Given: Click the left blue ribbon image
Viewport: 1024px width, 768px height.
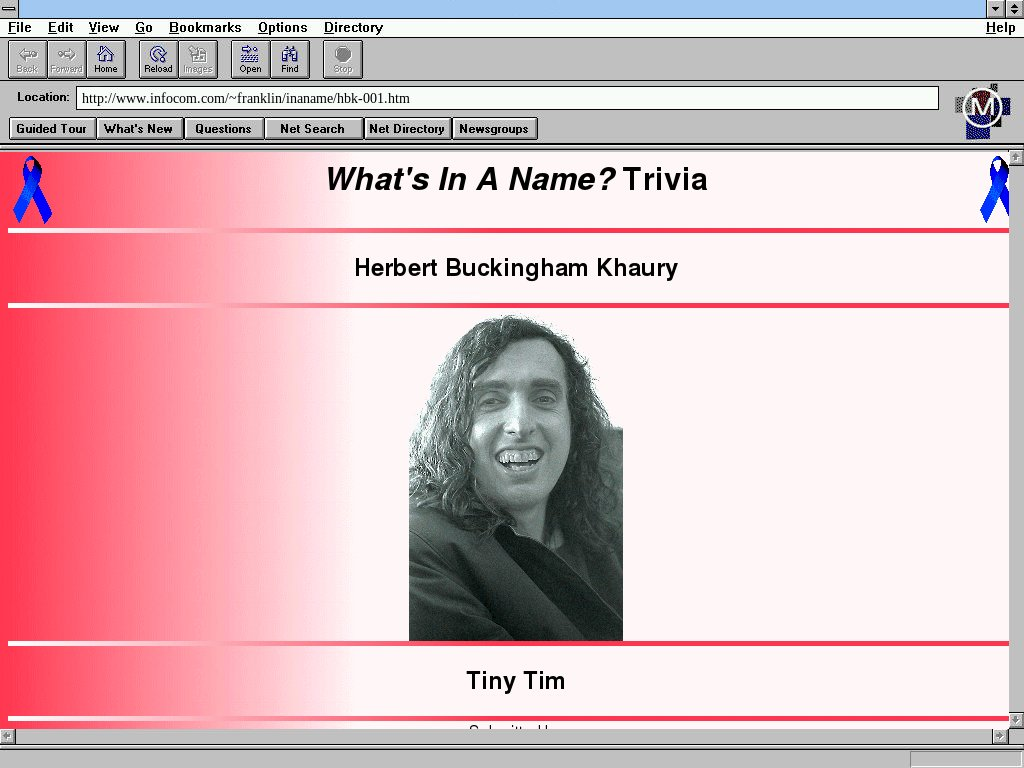Looking at the screenshot, I should pyautogui.click(x=31, y=189).
